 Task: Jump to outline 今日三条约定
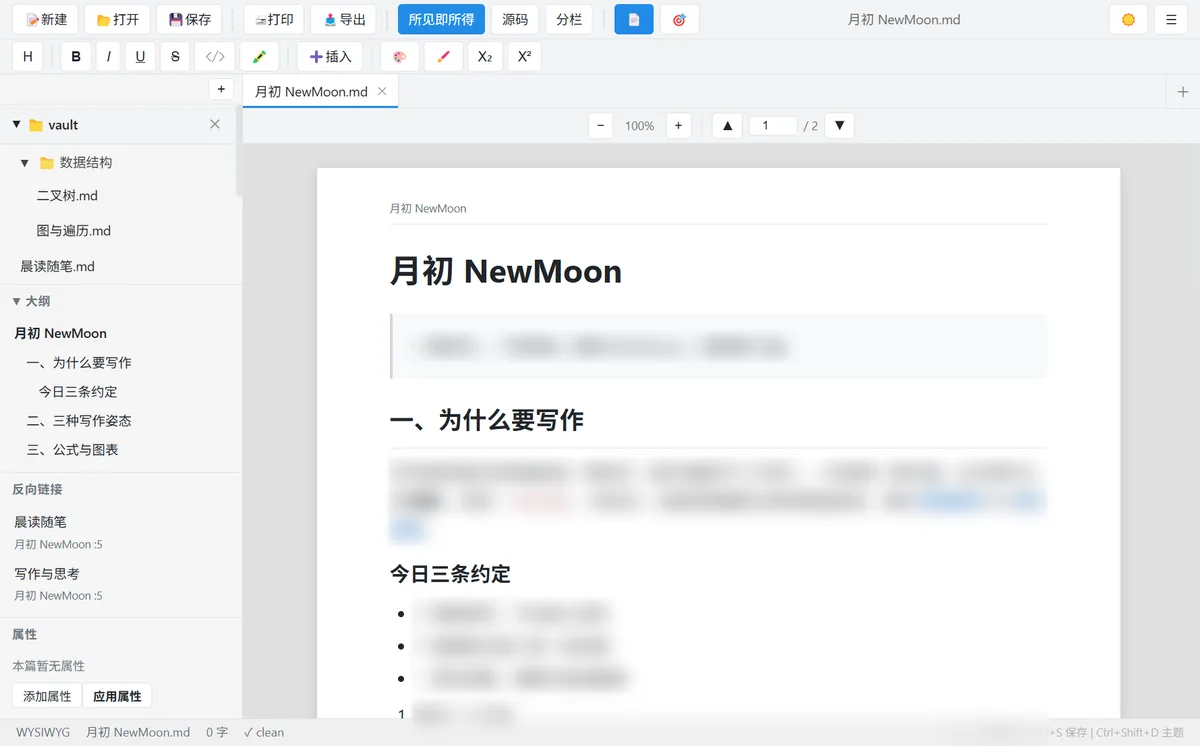[78, 391]
